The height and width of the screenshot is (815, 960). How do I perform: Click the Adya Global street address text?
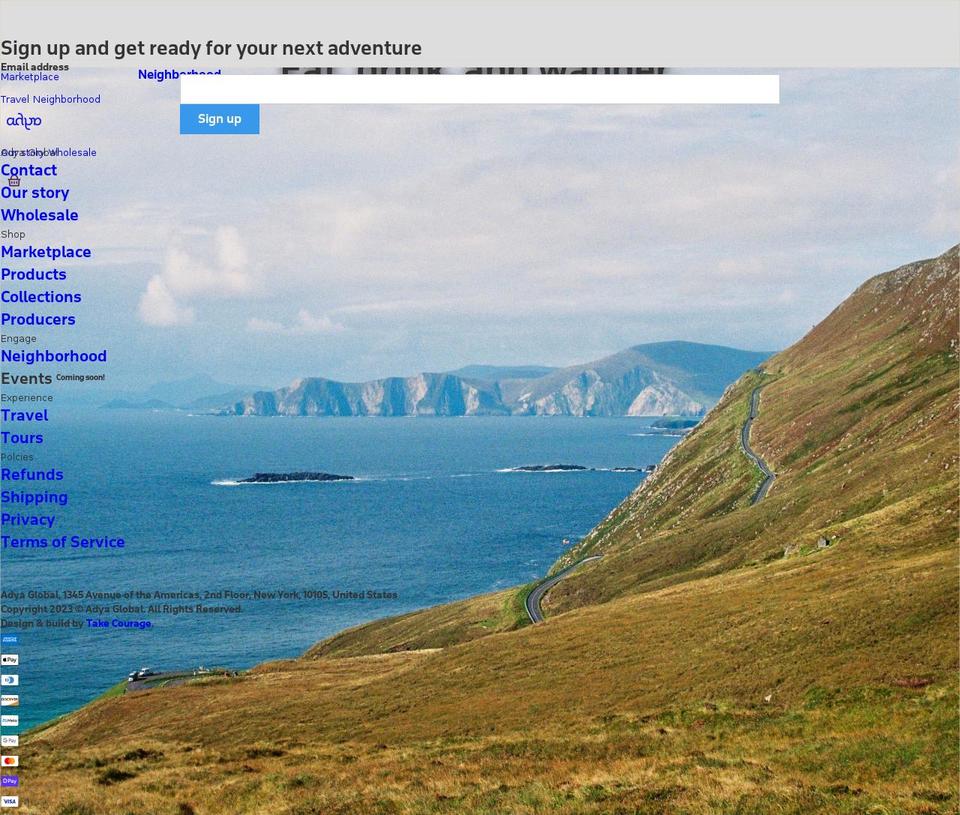(199, 595)
